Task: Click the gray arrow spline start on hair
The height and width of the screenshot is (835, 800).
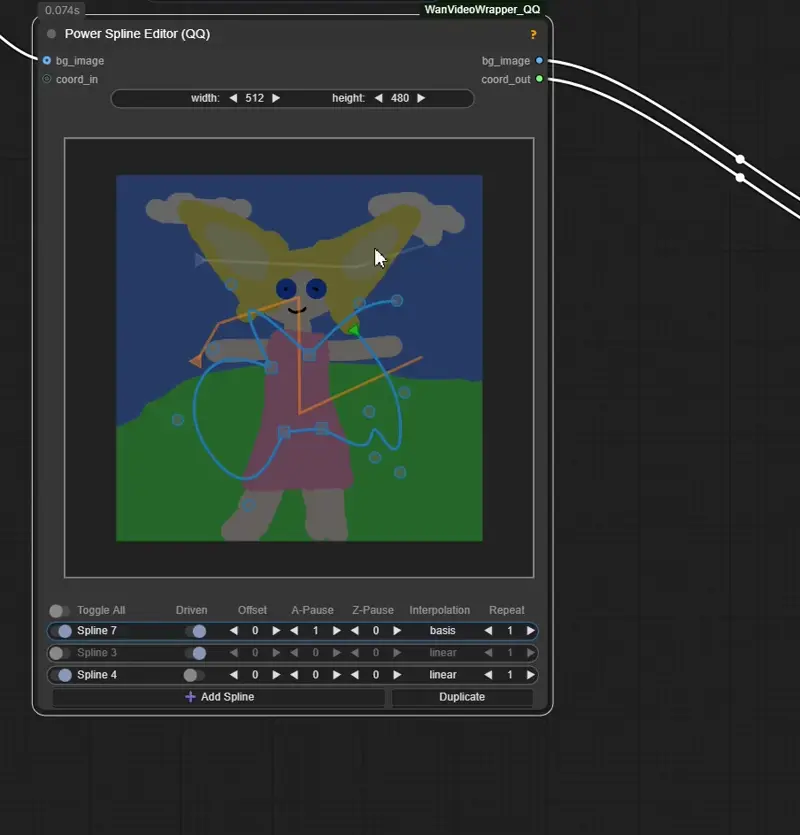Action: pyautogui.click(x=199, y=260)
